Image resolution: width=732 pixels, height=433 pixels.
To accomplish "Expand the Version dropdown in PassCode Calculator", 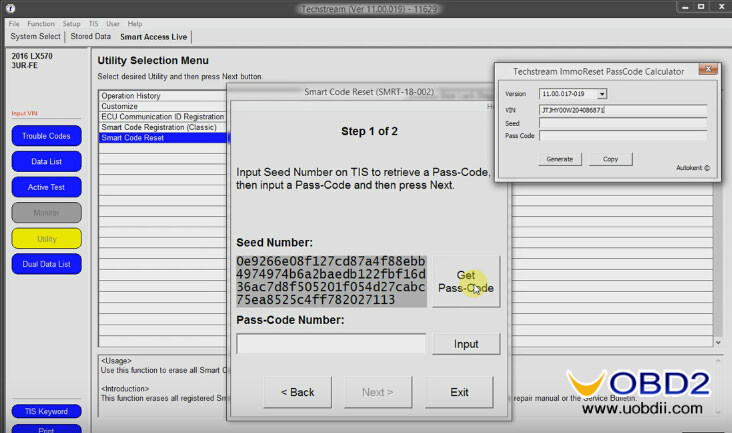I will click(x=602, y=94).
